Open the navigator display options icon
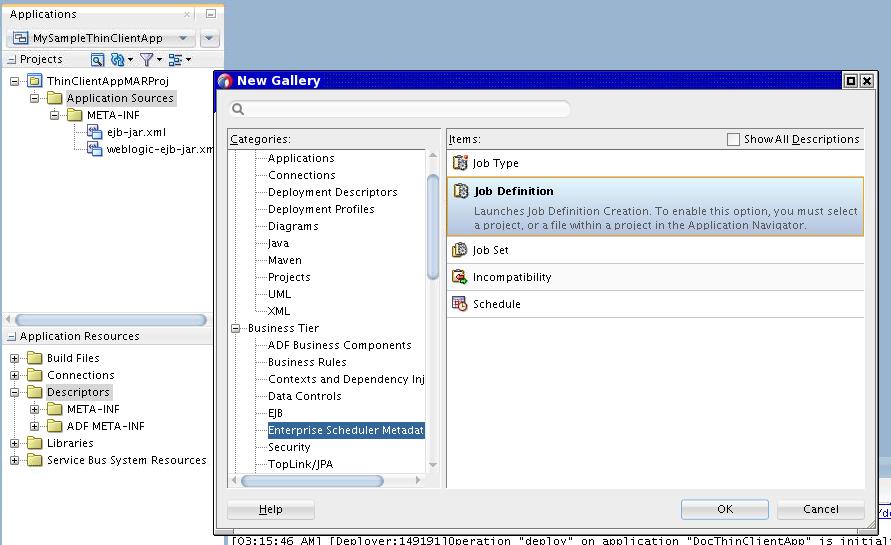The width and height of the screenshot is (891, 545). coord(176,59)
